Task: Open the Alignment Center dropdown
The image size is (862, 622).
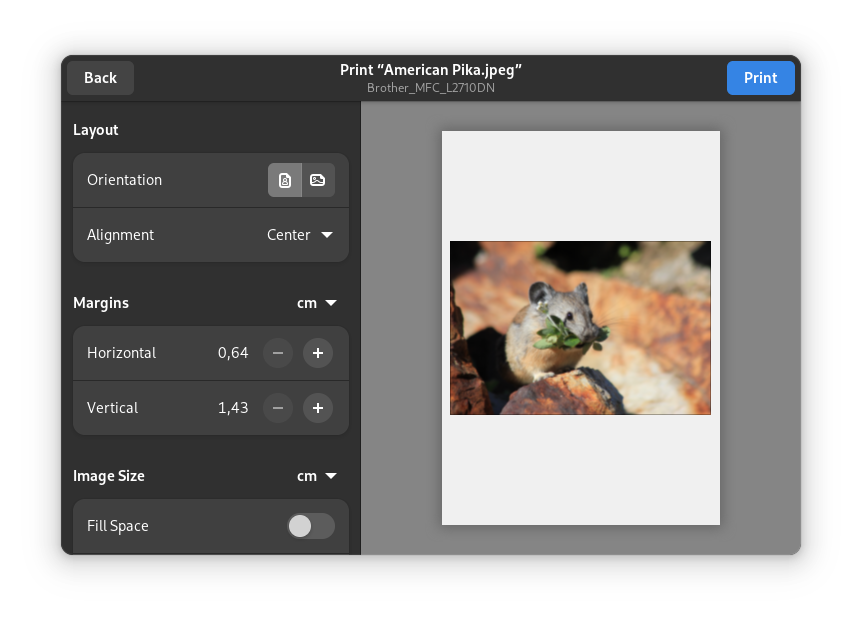Action: pyautogui.click(x=299, y=235)
